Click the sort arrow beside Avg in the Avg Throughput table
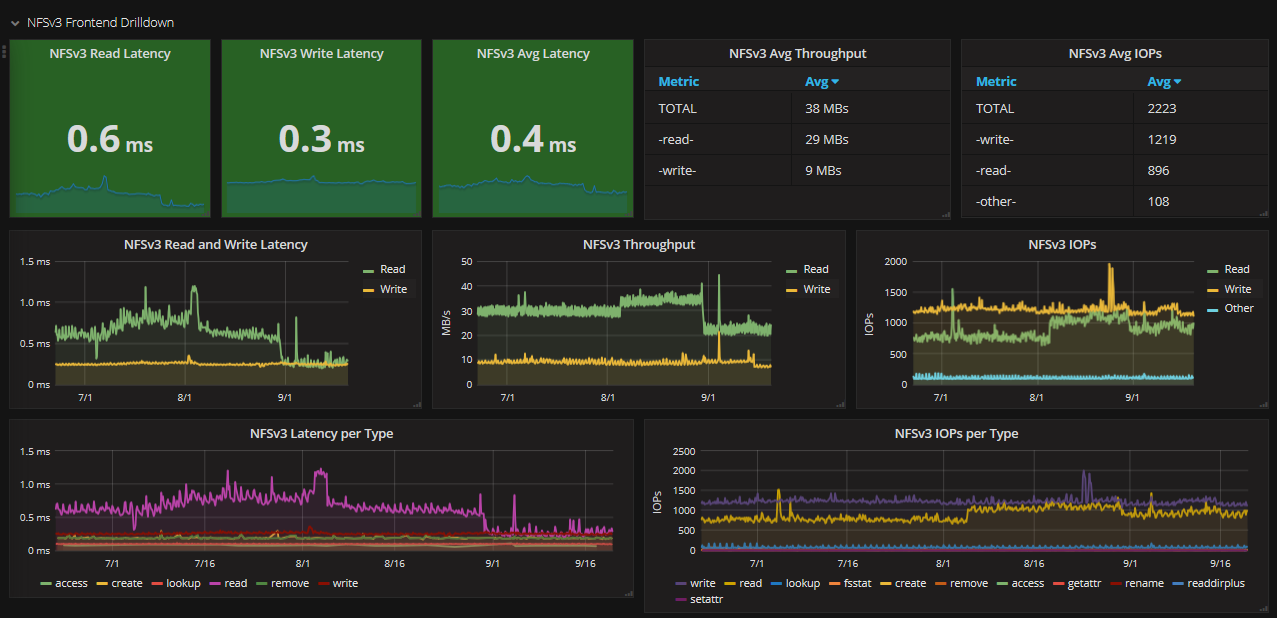Screen dimensions: 1277x618 pos(835,82)
